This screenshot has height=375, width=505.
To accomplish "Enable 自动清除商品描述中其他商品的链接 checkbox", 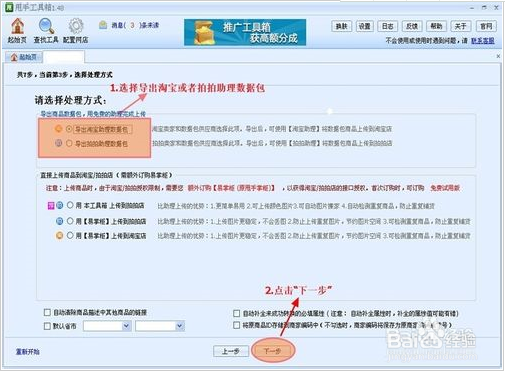I will click(47, 312).
